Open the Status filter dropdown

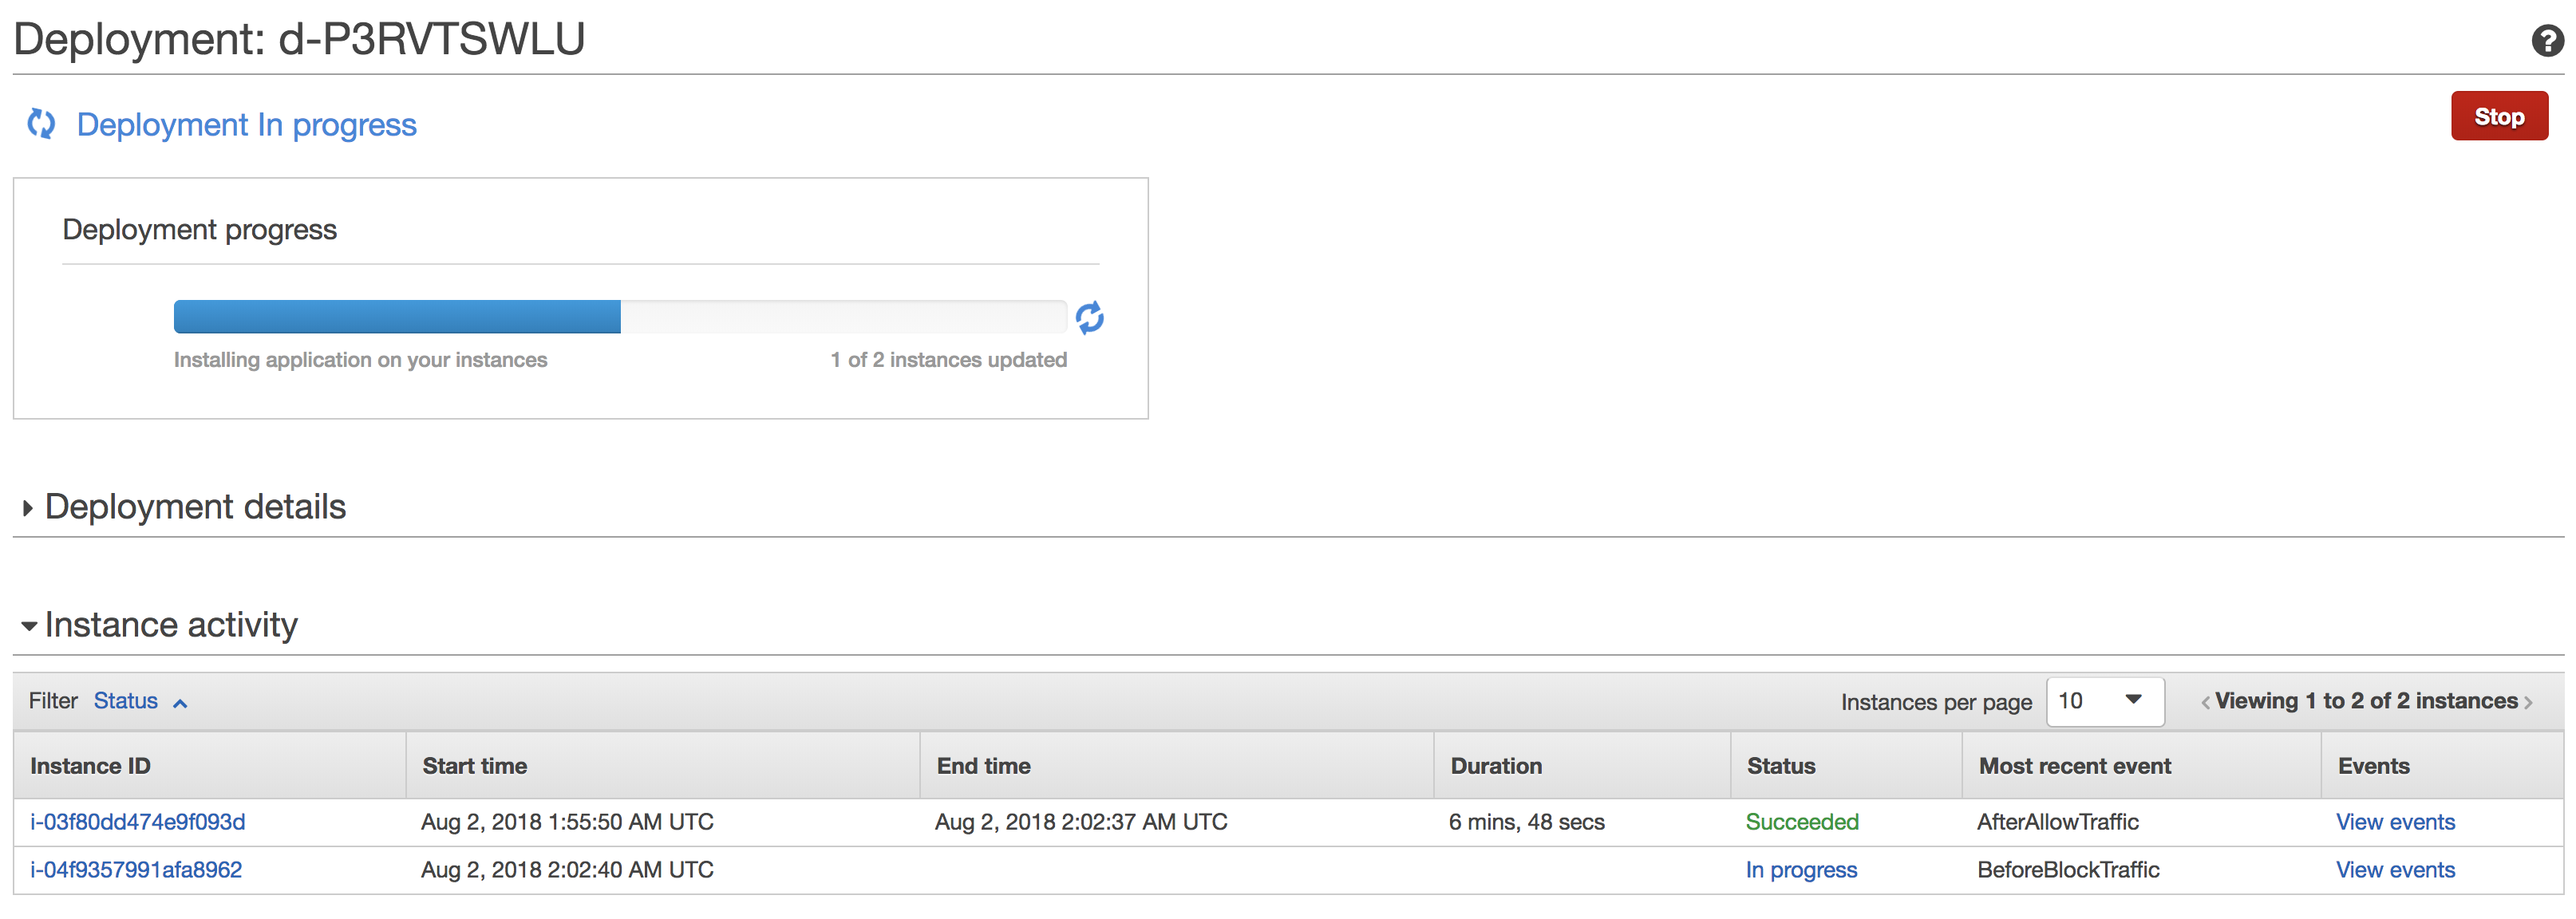pos(140,701)
